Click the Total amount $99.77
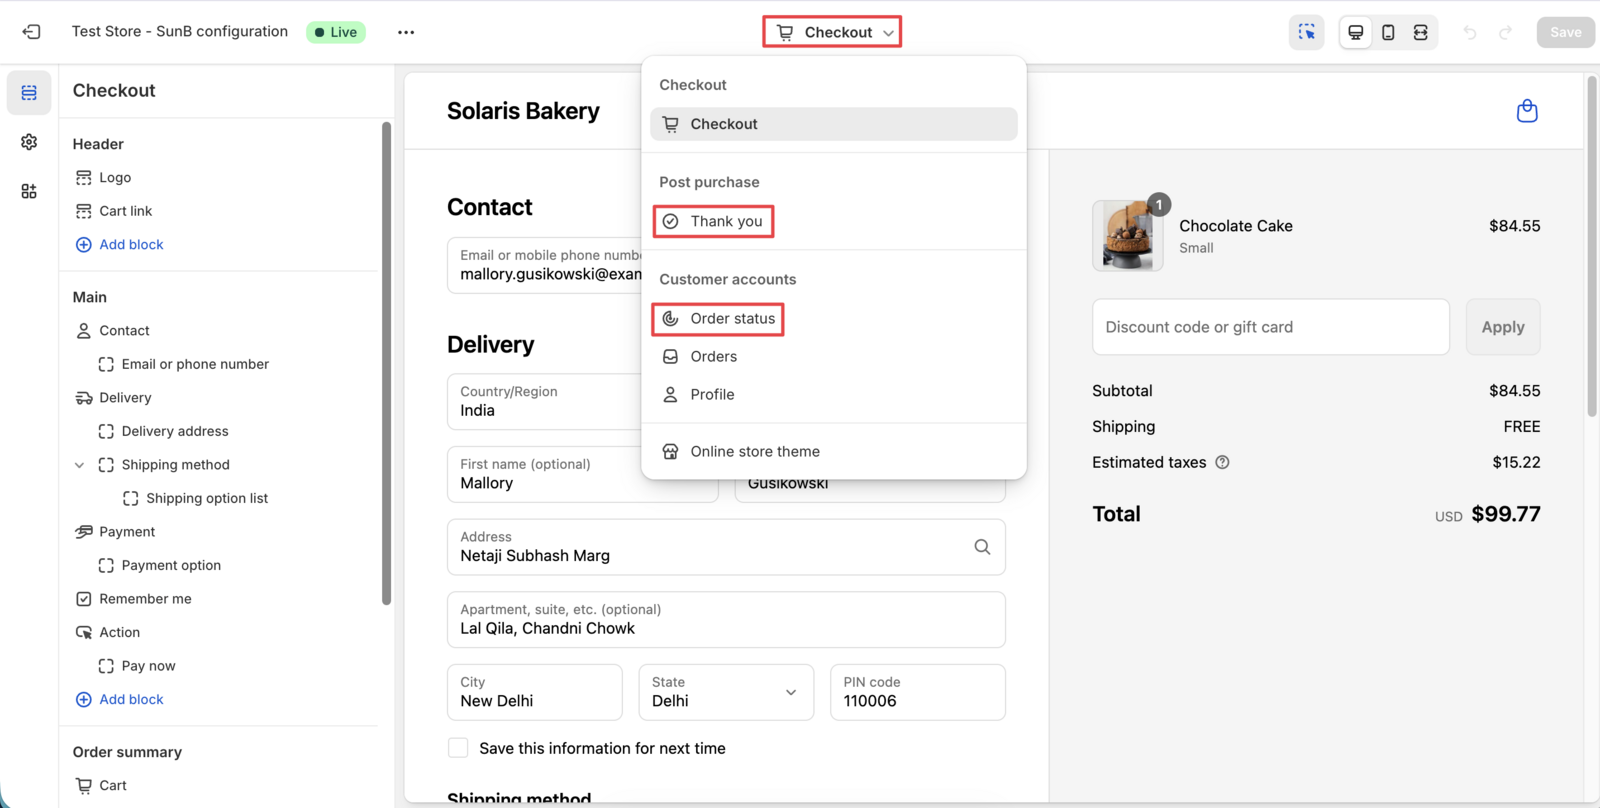 1506,514
